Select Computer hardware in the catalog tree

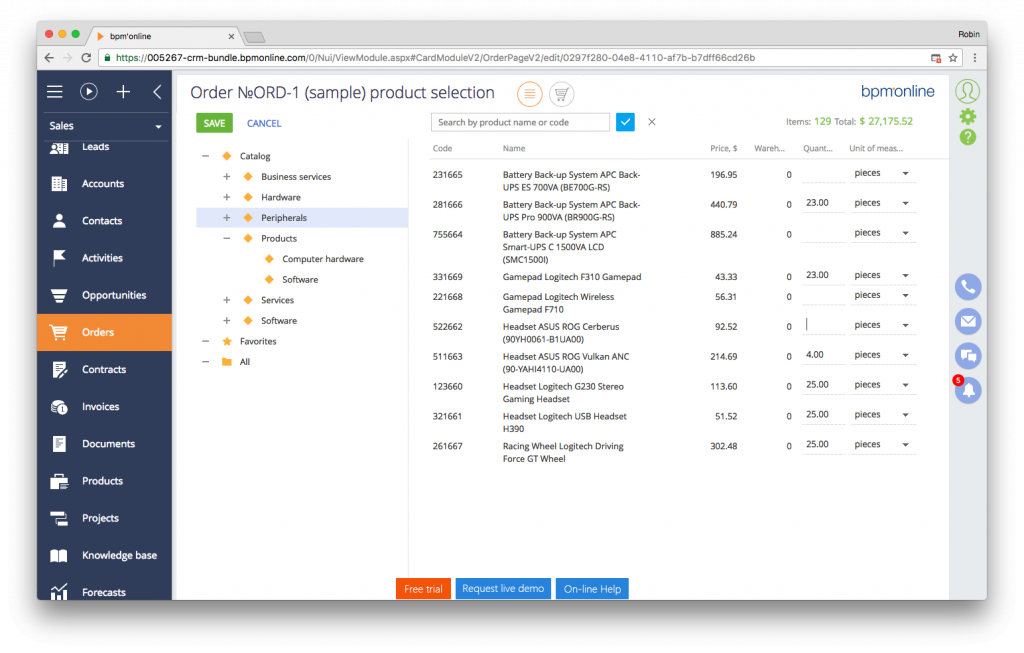click(323, 259)
